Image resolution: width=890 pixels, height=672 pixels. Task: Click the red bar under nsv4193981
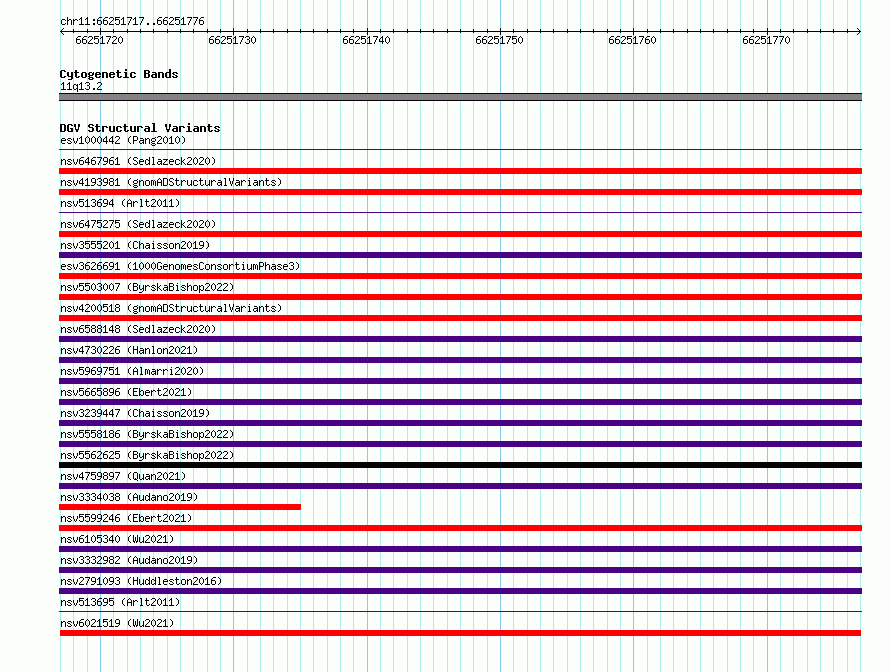(x=460, y=192)
